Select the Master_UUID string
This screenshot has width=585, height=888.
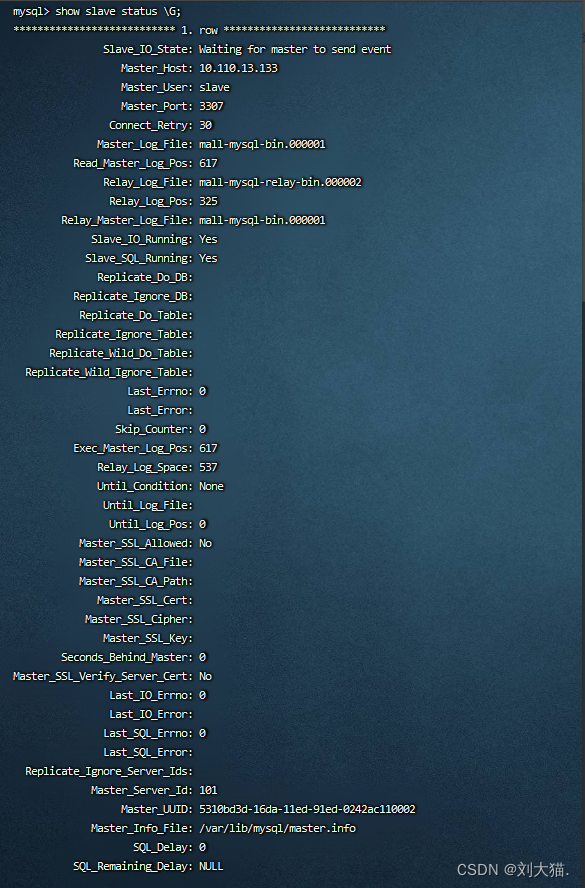coord(307,809)
